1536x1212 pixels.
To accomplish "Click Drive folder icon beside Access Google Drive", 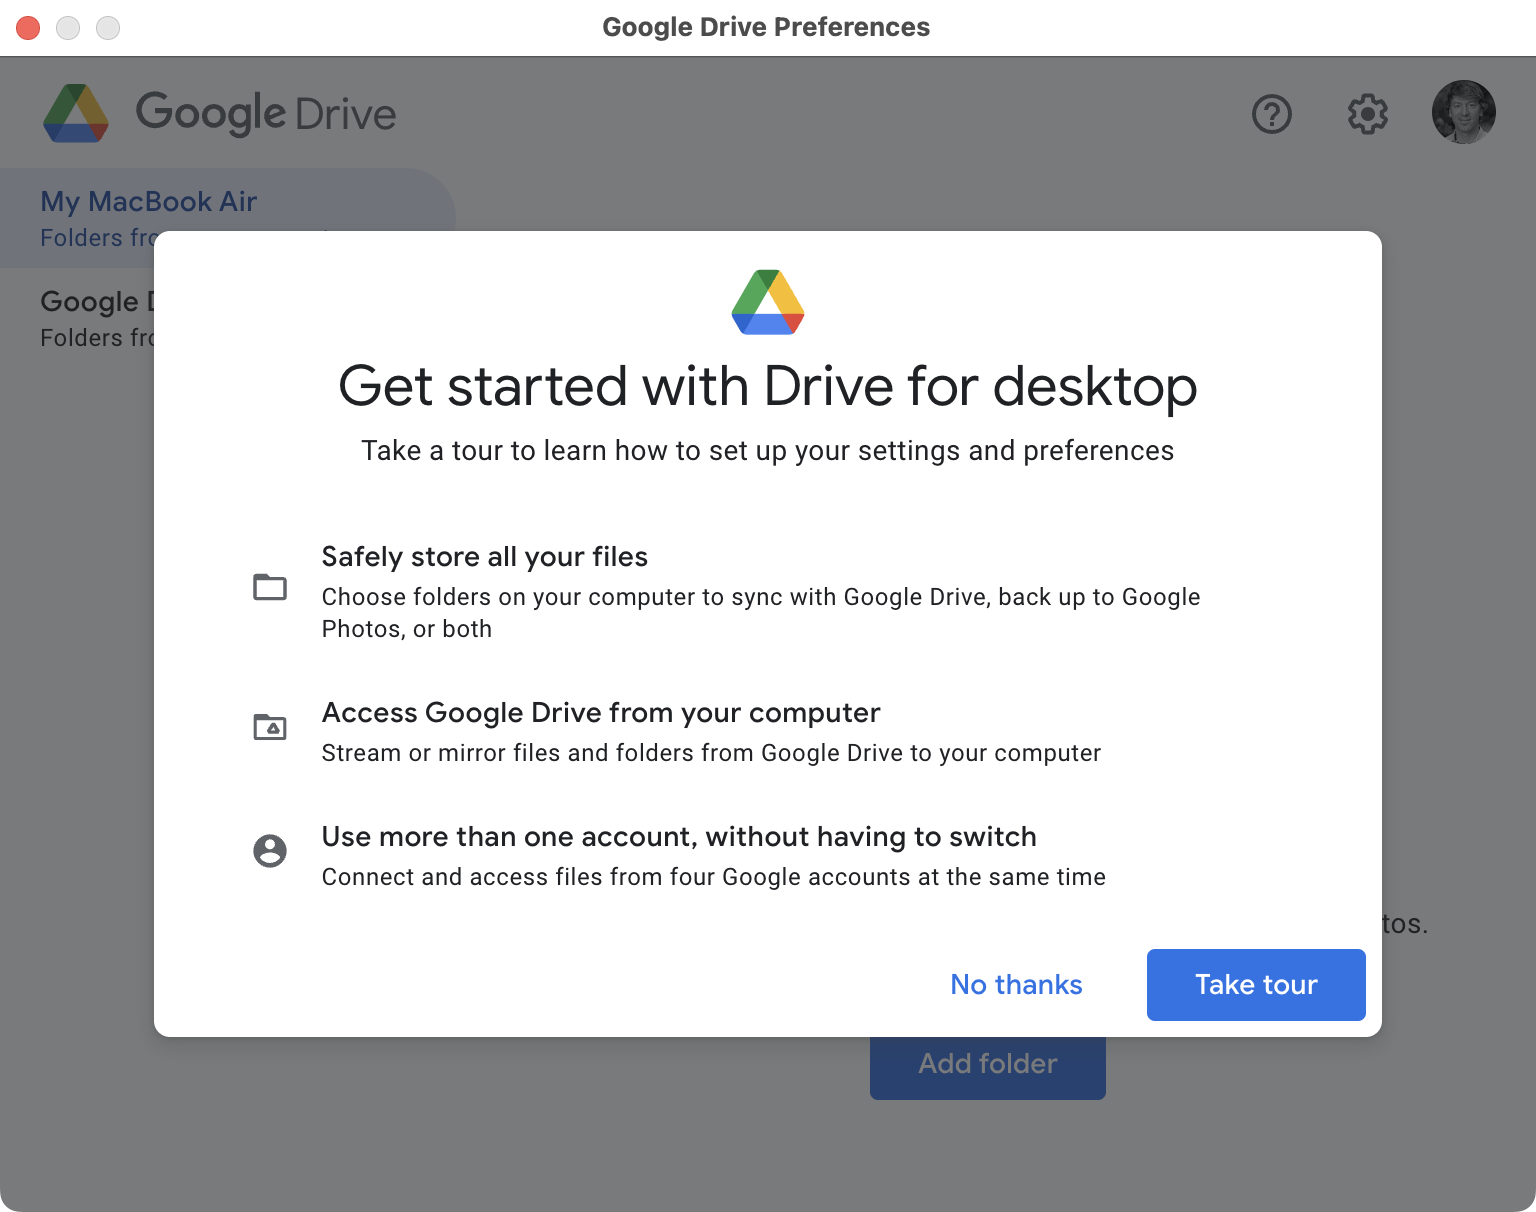I will [x=270, y=727].
